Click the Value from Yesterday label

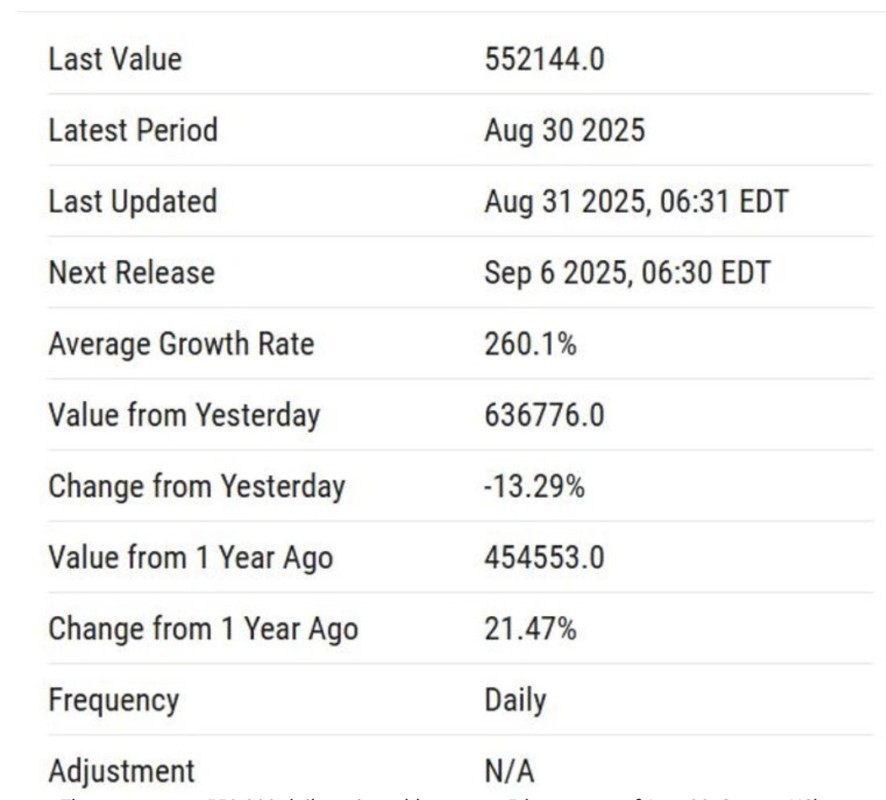coord(184,415)
